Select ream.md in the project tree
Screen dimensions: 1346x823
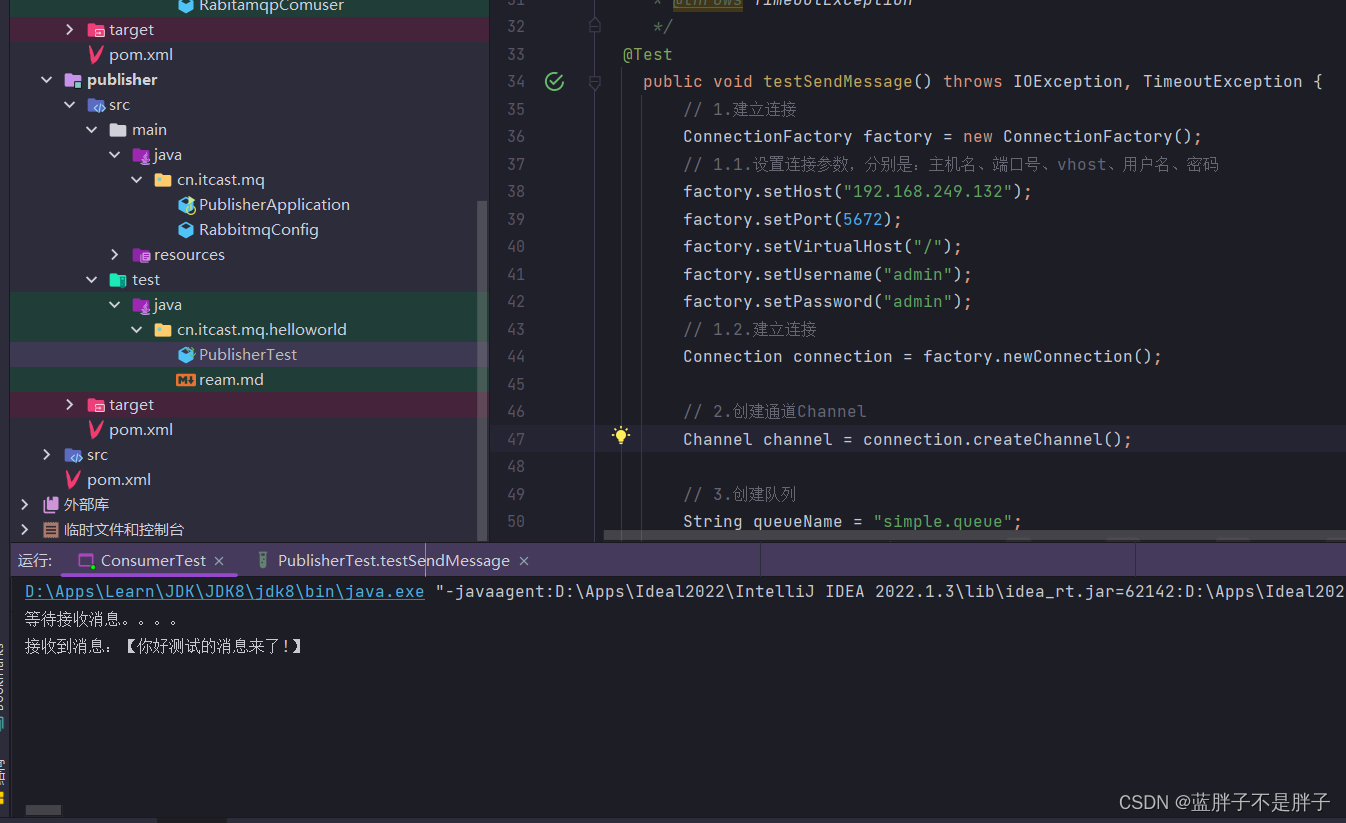[231, 380]
